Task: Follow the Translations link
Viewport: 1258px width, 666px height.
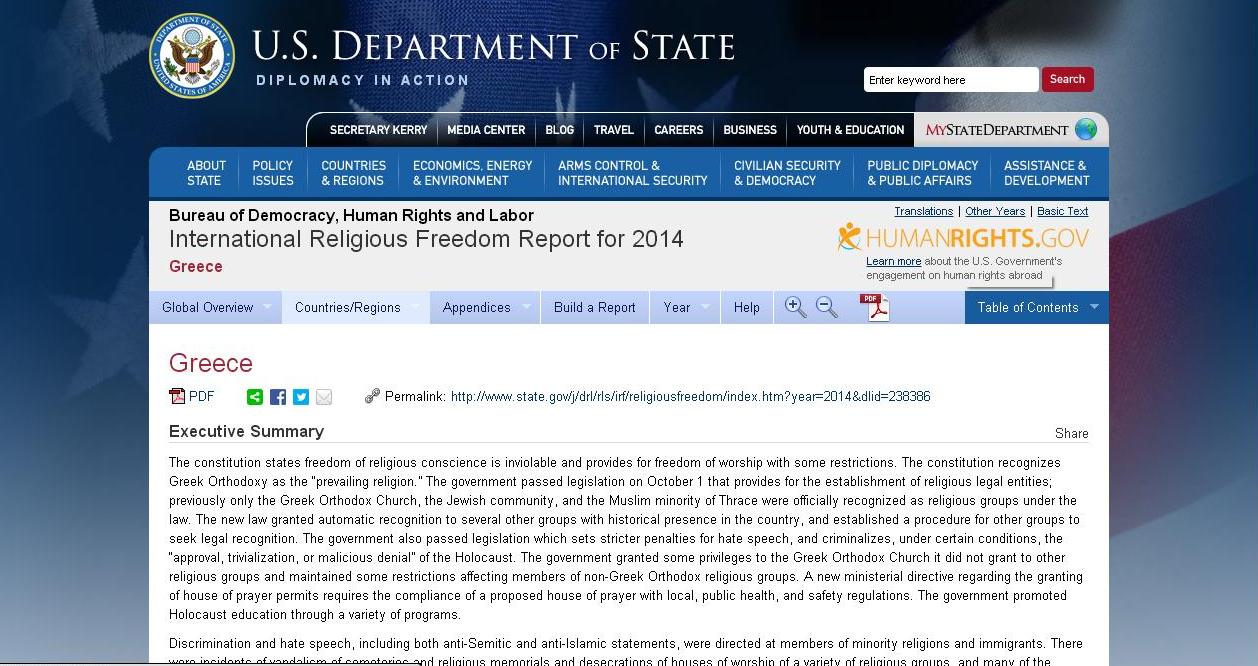Action: (923, 211)
